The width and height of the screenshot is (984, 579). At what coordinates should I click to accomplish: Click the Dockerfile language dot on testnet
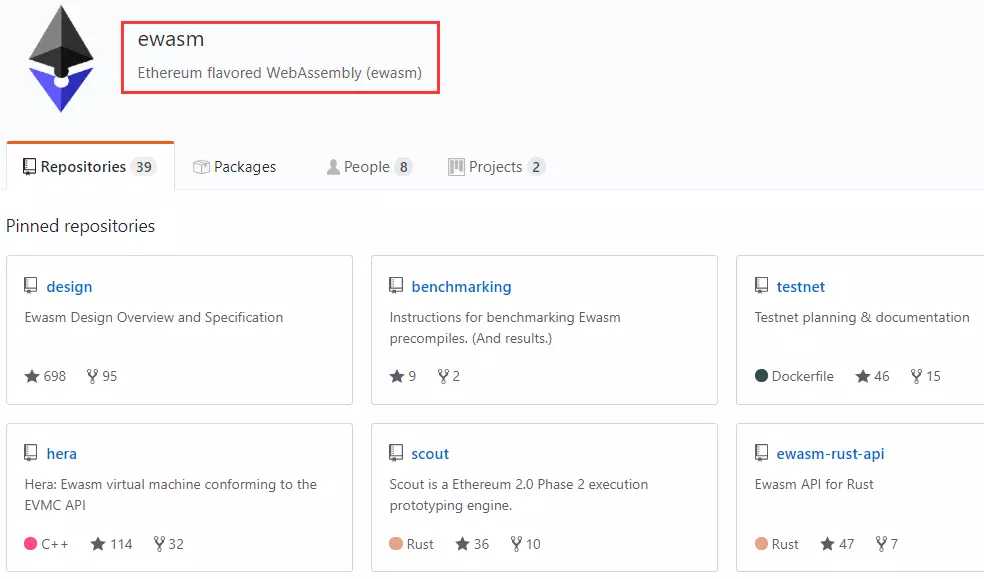pos(761,376)
